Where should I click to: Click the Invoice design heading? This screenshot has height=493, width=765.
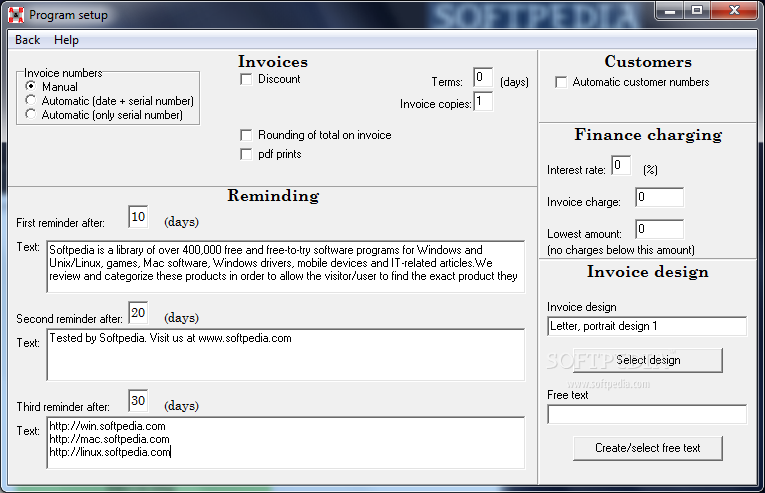[647, 272]
